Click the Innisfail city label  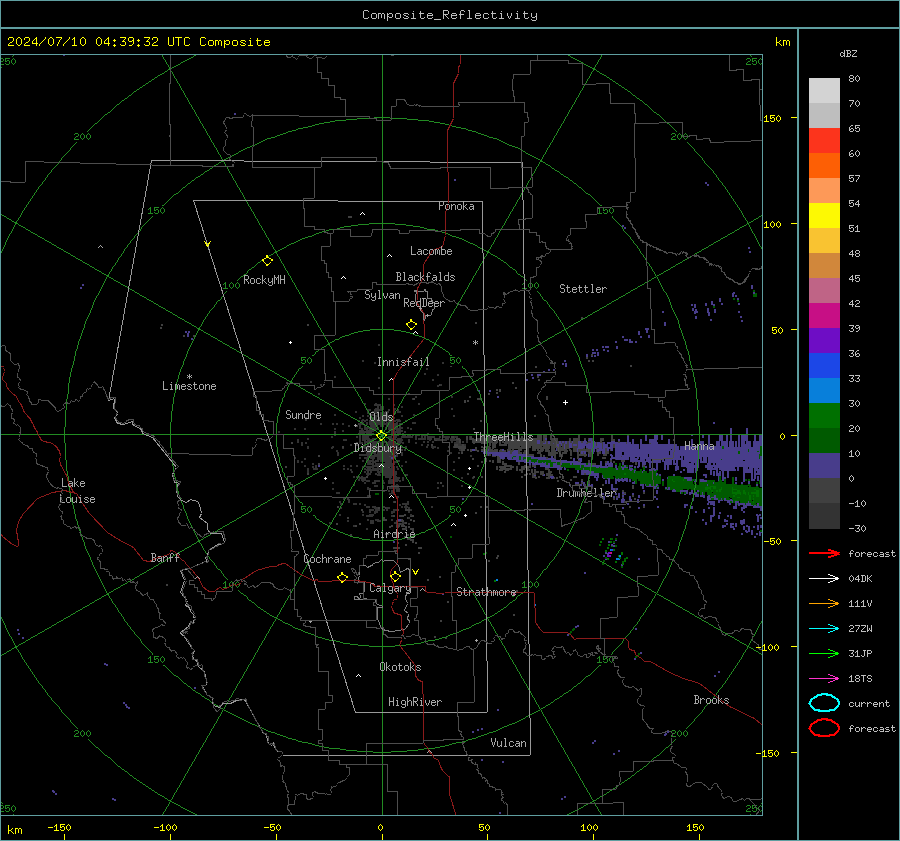[x=403, y=362]
